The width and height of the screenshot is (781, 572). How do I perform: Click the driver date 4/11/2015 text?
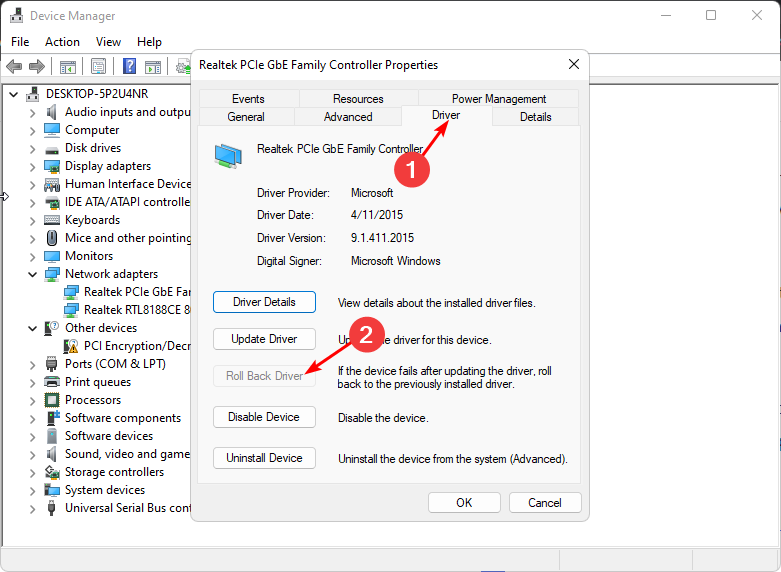pos(377,215)
